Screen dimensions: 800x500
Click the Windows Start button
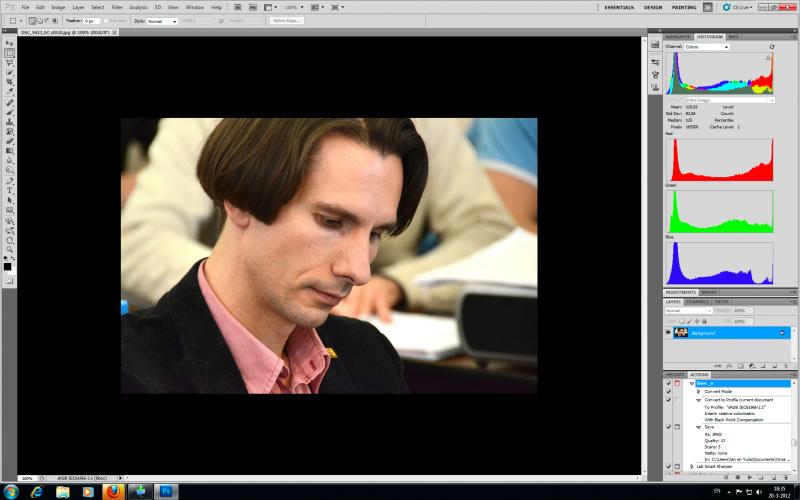pyautogui.click(x=10, y=492)
